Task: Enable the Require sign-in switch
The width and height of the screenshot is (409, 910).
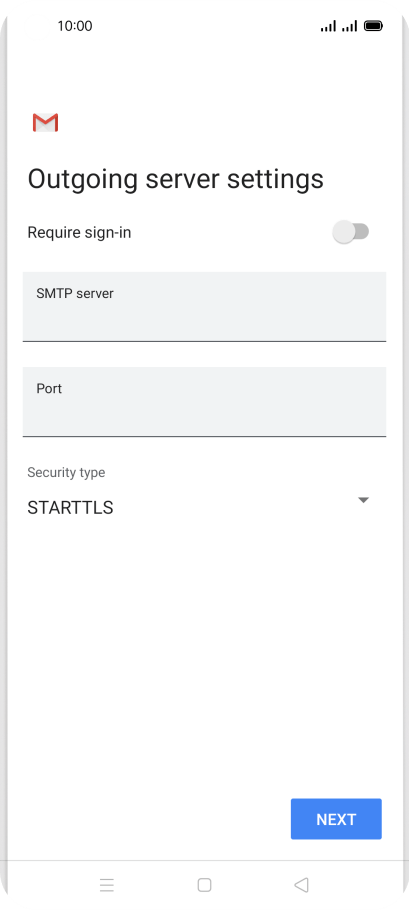Action: pyautogui.click(x=350, y=232)
